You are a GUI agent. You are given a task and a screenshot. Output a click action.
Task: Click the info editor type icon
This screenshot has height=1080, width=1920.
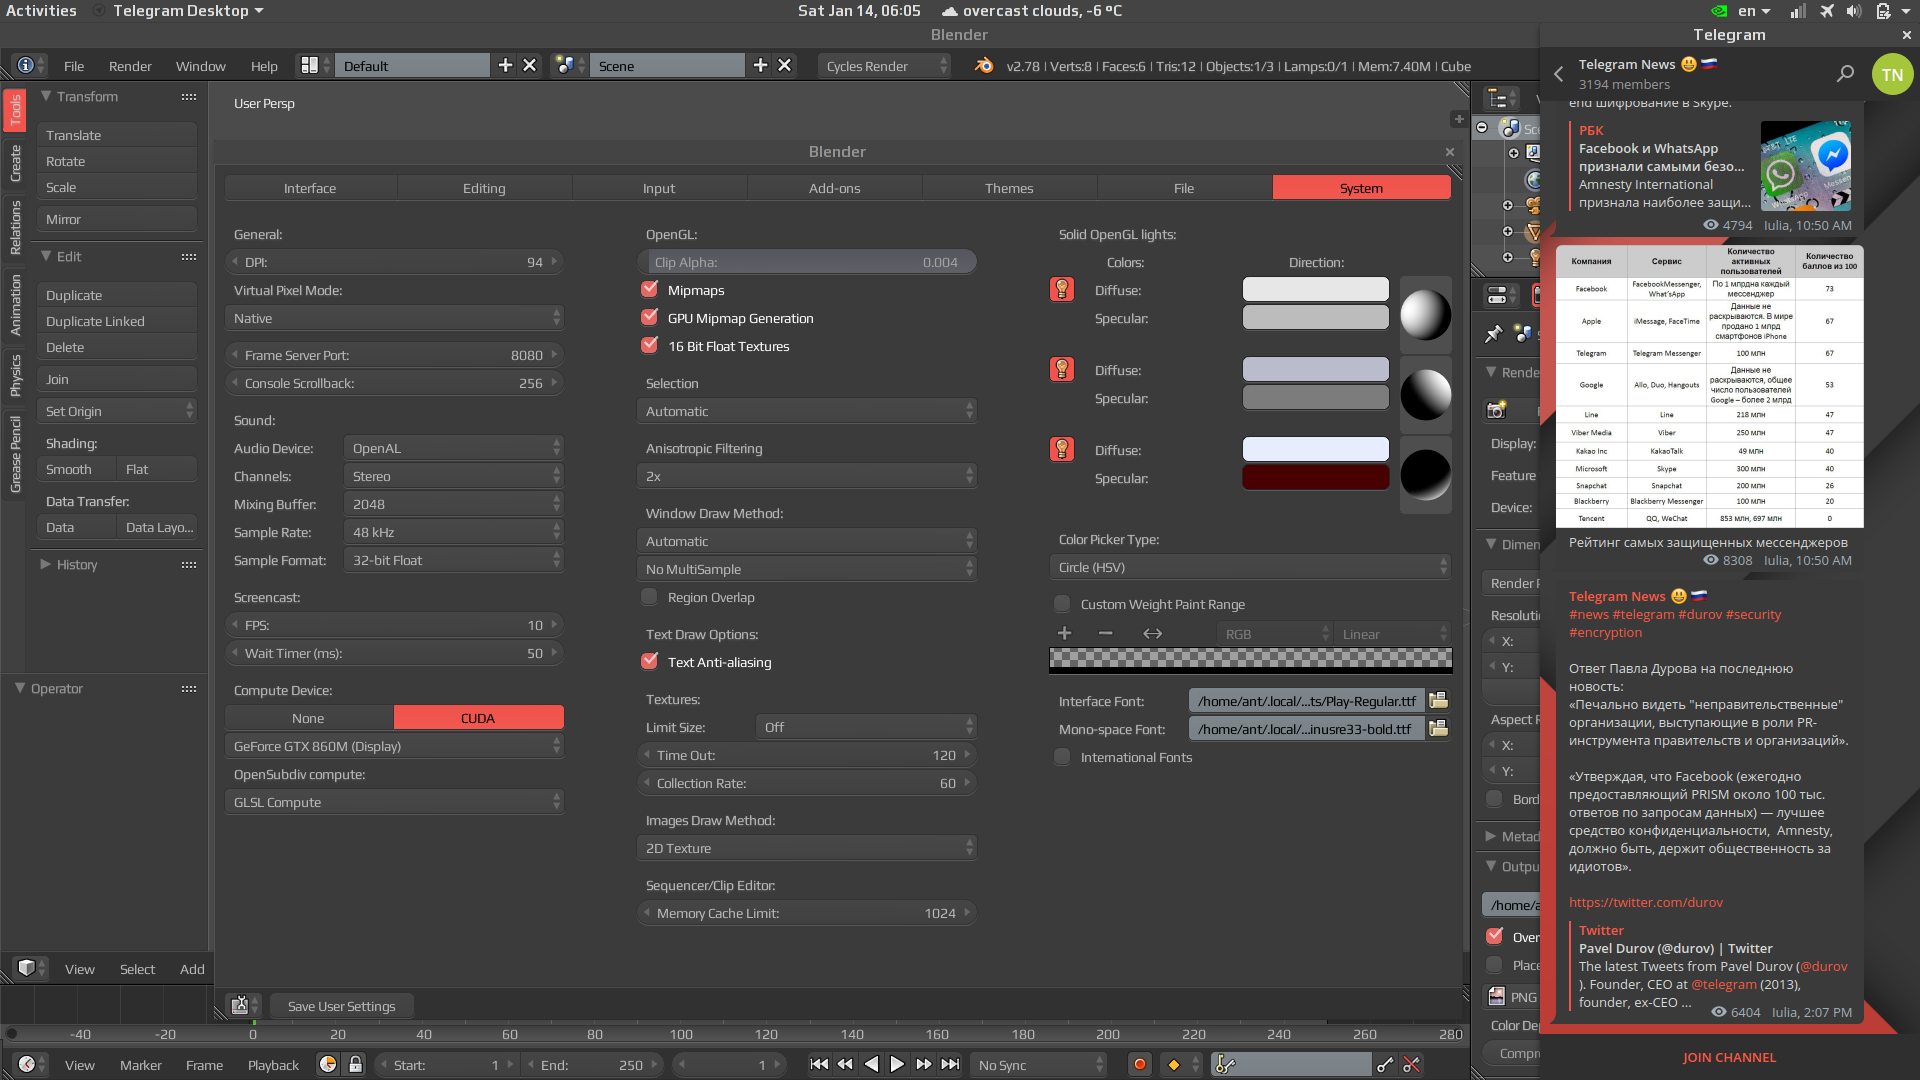point(27,66)
